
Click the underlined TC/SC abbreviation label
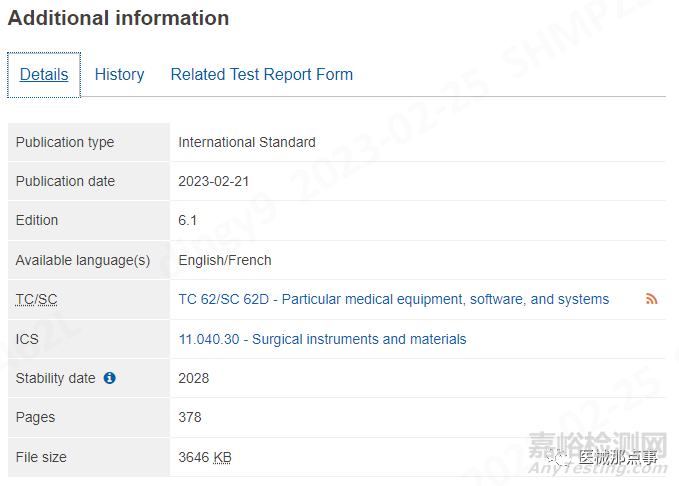click(36, 299)
